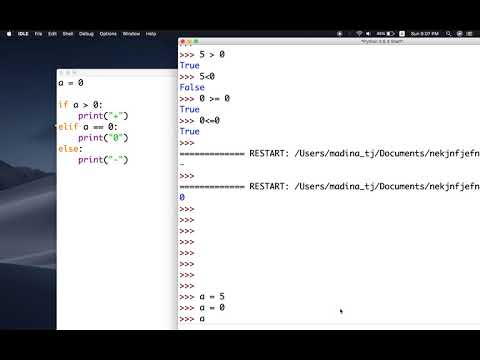Screen dimensions: 480x360
Task: Click print("+") in editor window
Action: pos(103,116)
